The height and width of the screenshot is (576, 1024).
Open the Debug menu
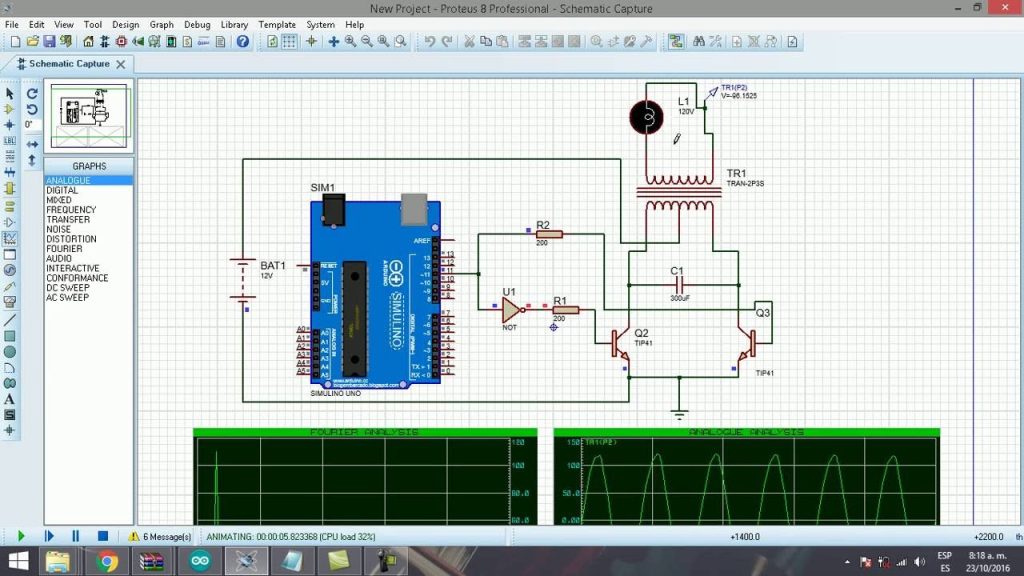tap(197, 24)
